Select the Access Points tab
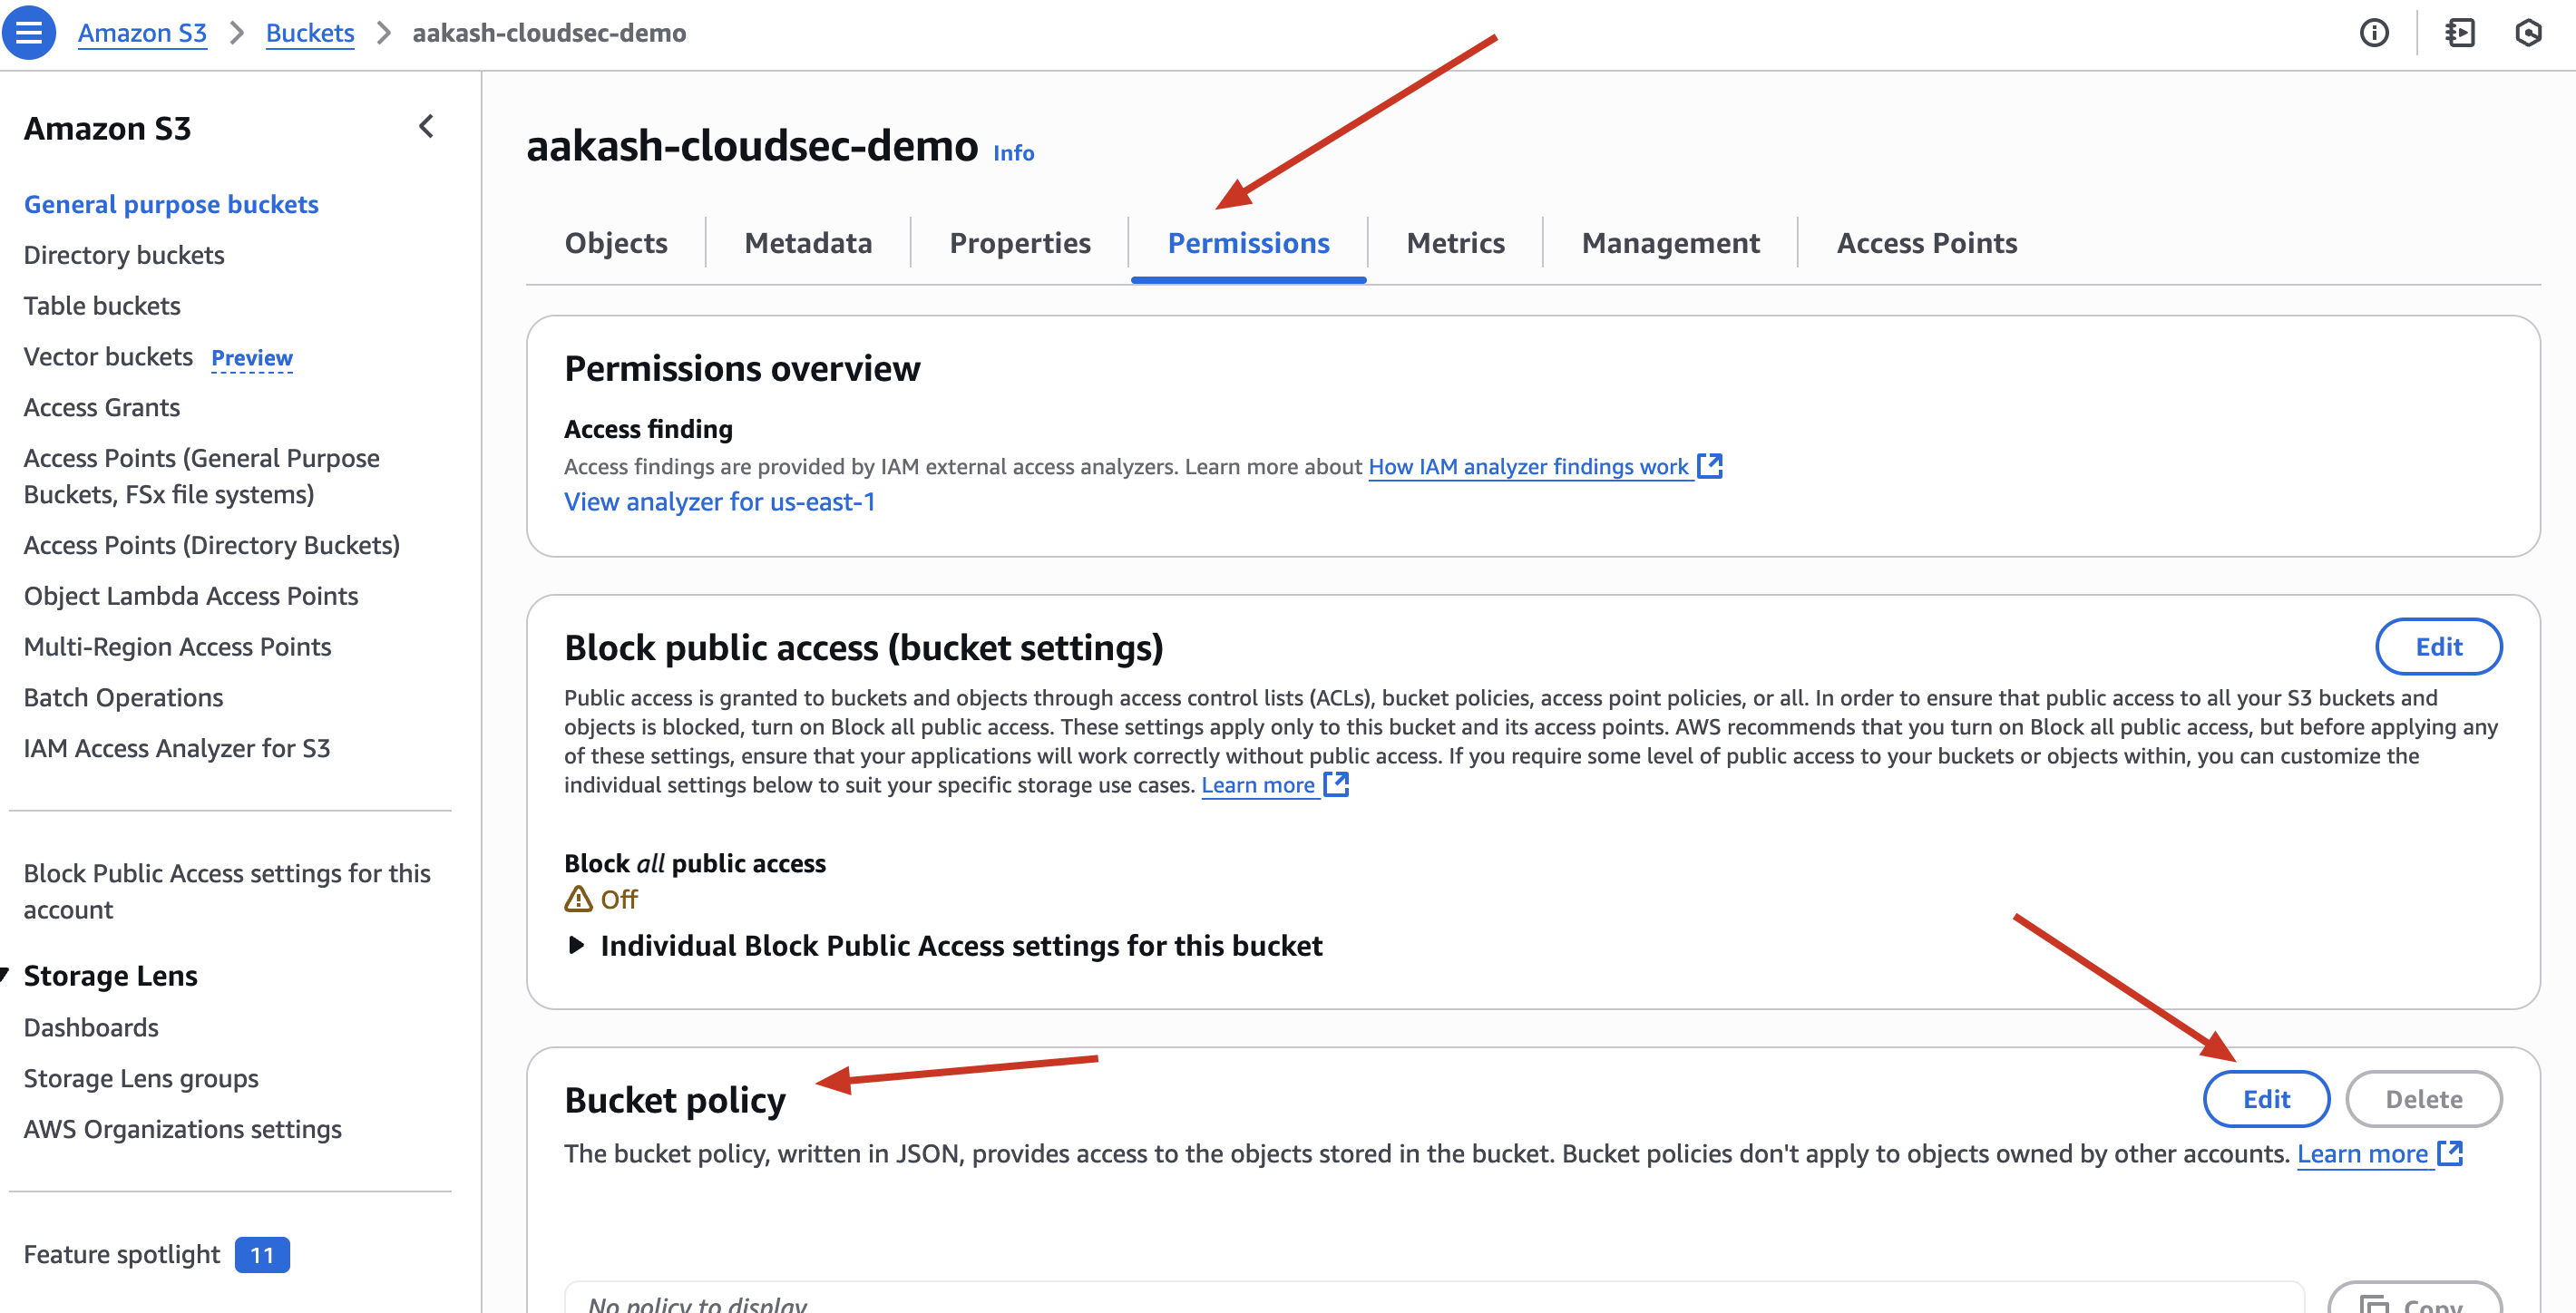The image size is (2576, 1313). pos(1926,242)
